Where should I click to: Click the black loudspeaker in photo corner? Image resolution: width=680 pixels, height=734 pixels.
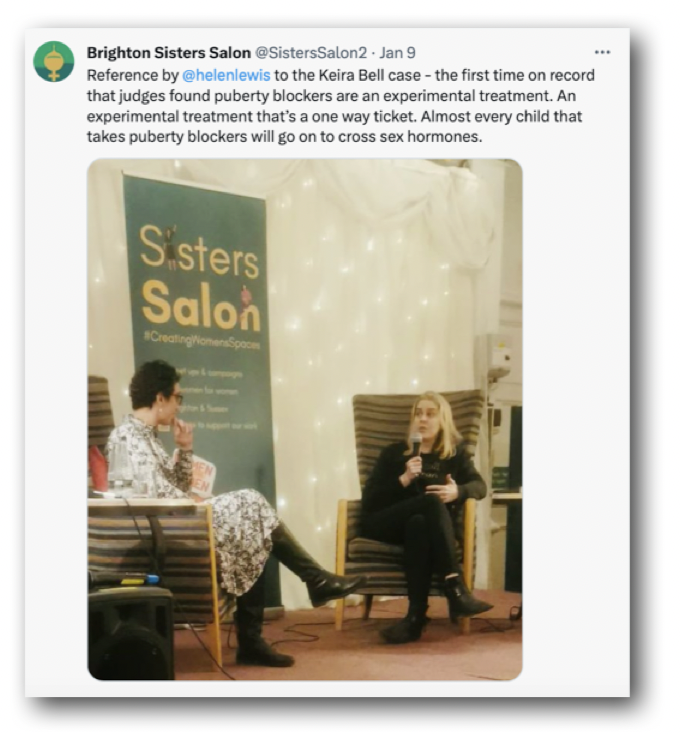click(x=130, y=632)
